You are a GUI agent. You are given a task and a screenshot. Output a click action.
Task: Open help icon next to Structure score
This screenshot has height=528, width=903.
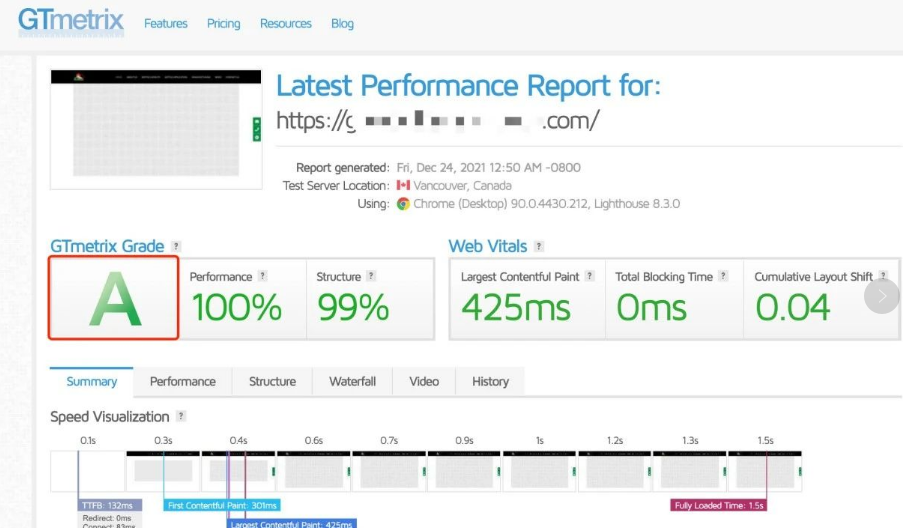coord(371,276)
